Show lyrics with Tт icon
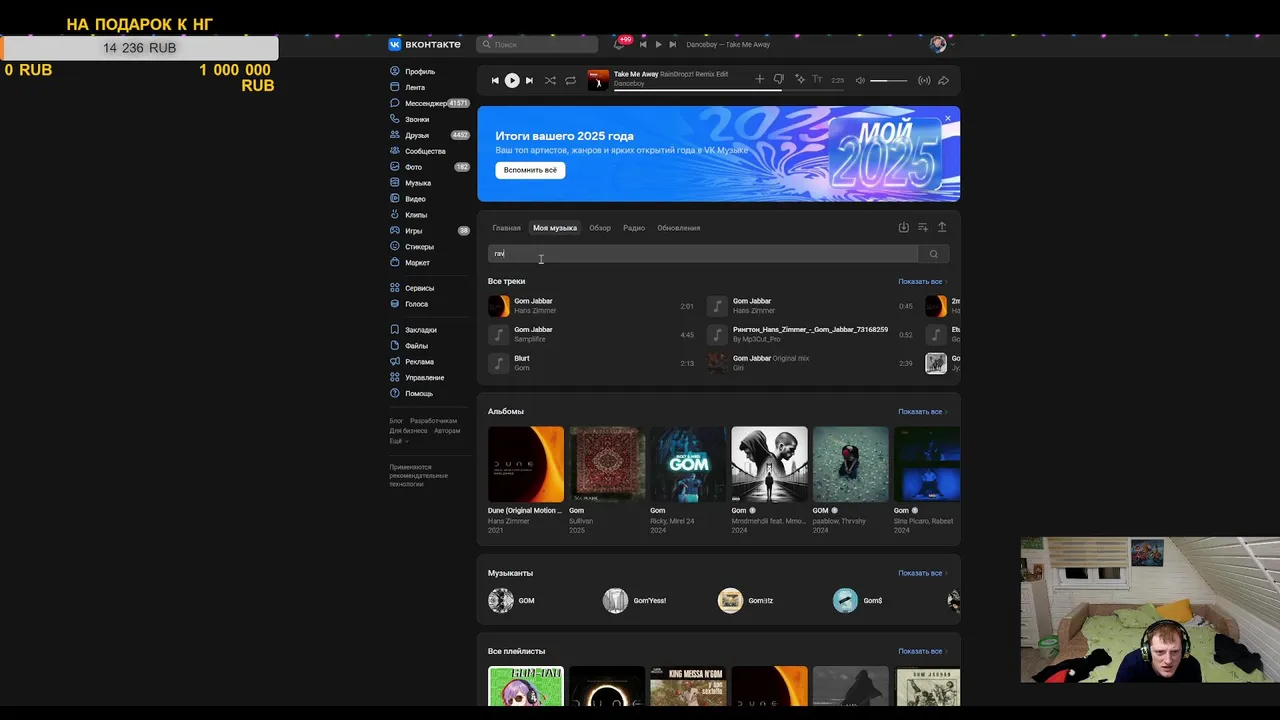Image resolution: width=1280 pixels, height=720 pixels. click(x=817, y=80)
